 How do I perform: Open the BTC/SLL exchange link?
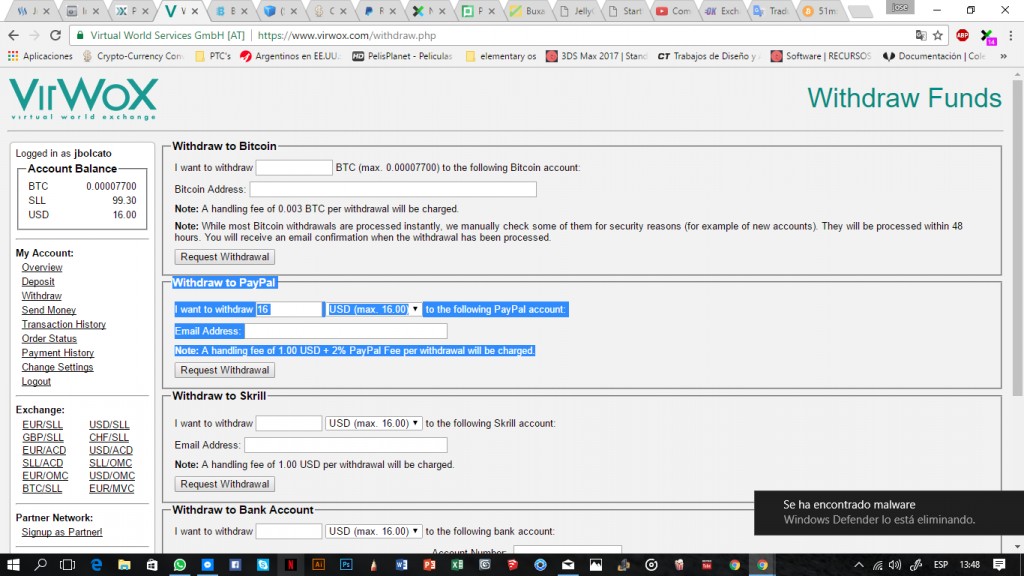[43, 489]
